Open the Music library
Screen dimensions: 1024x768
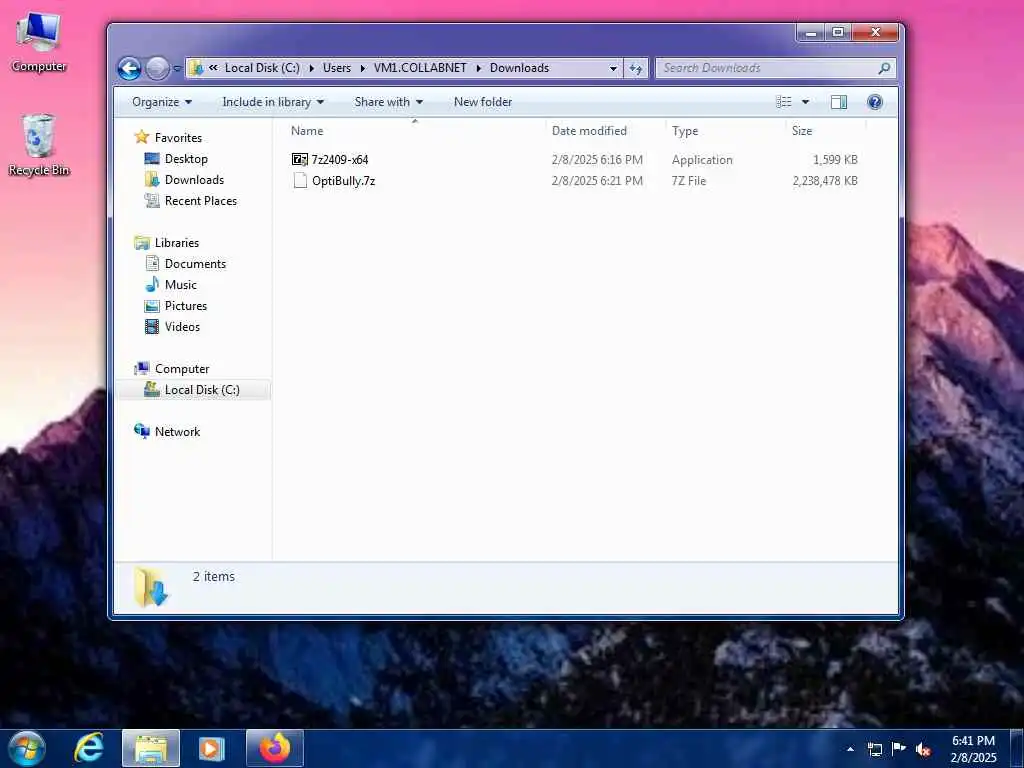(x=181, y=285)
